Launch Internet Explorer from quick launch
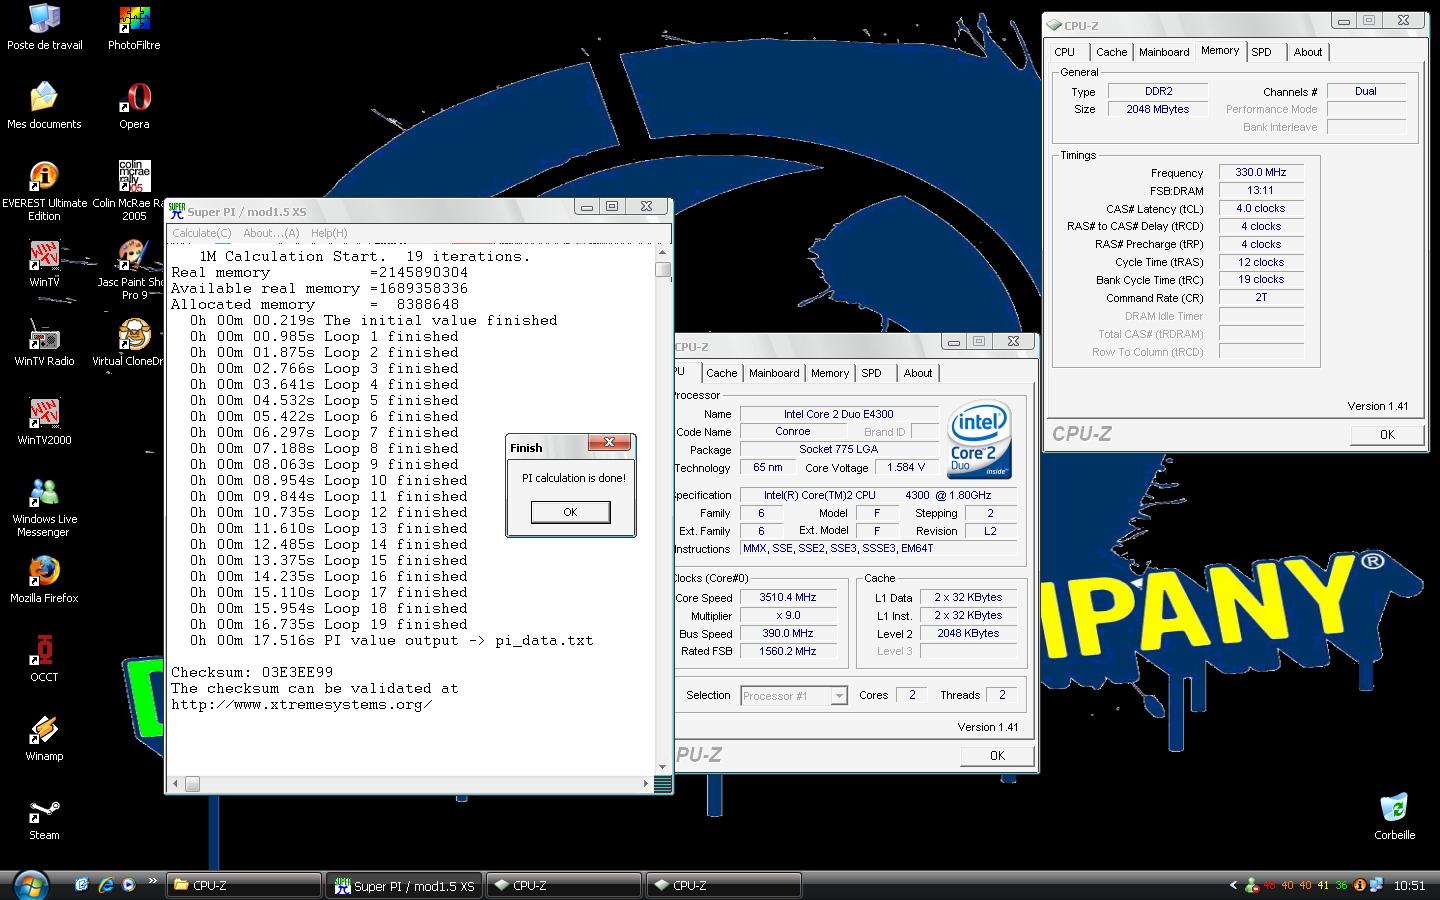 tap(106, 885)
